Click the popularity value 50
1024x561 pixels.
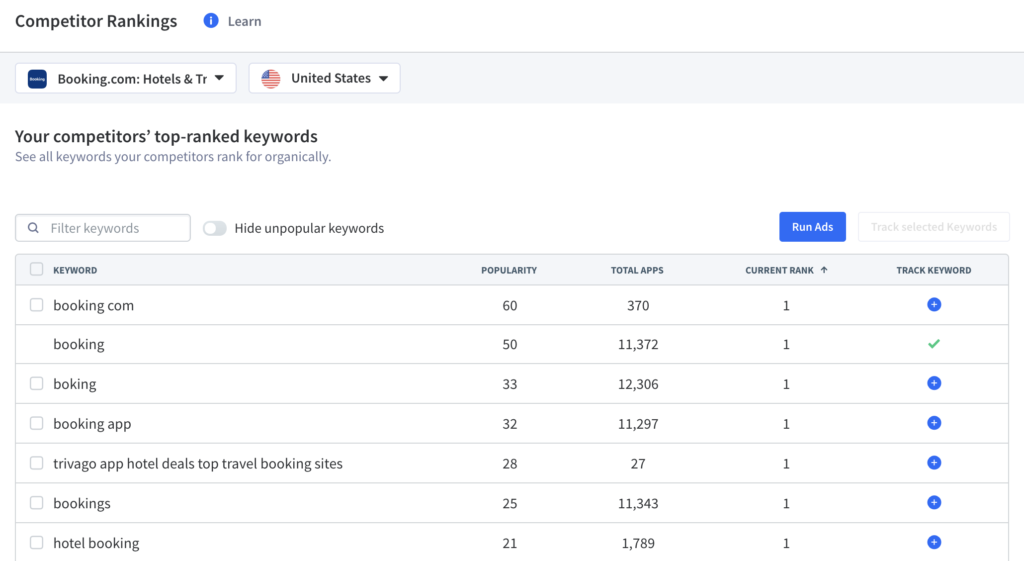coord(509,345)
